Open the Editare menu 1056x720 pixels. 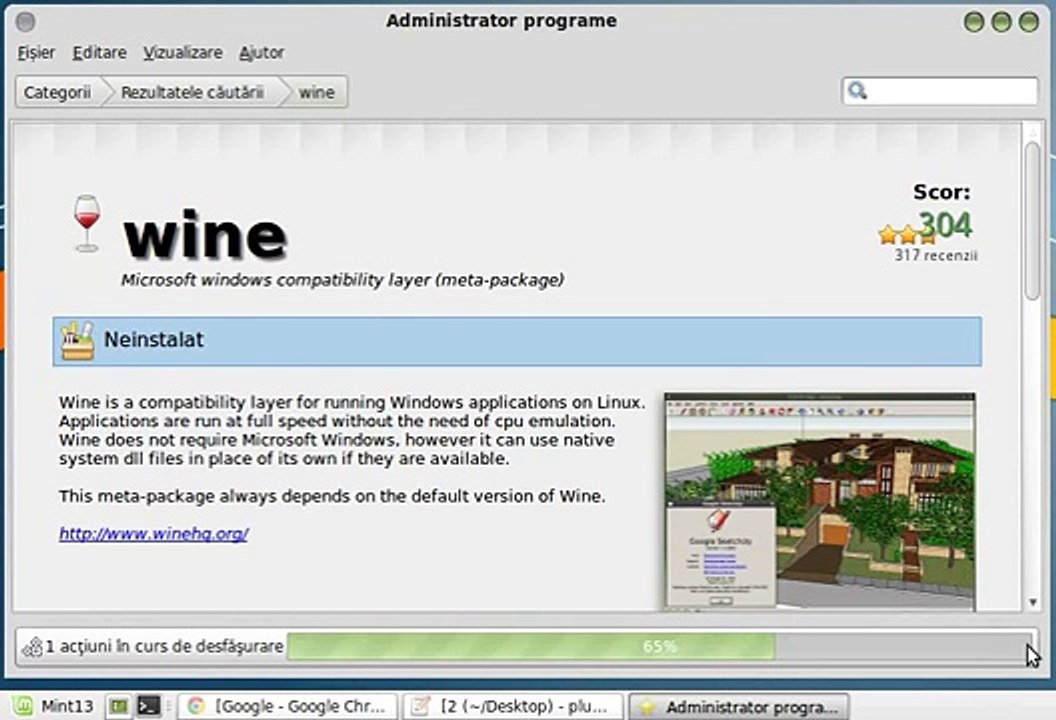[x=100, y=53]
